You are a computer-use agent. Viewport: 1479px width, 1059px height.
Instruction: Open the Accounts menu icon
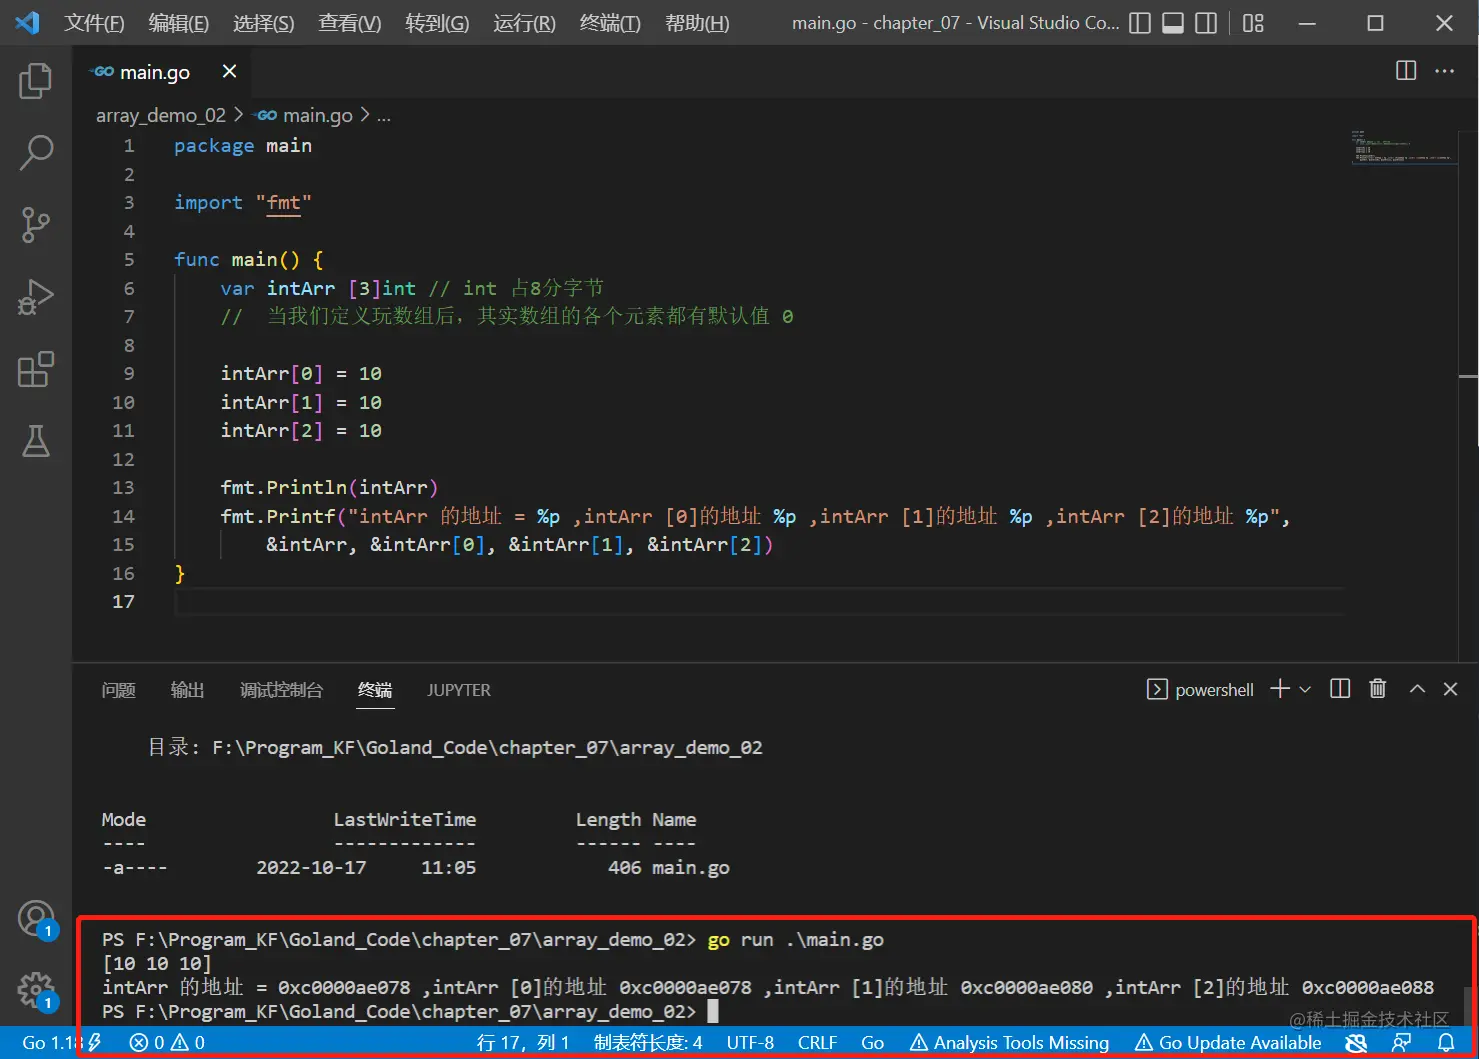[x=36, y=918]
